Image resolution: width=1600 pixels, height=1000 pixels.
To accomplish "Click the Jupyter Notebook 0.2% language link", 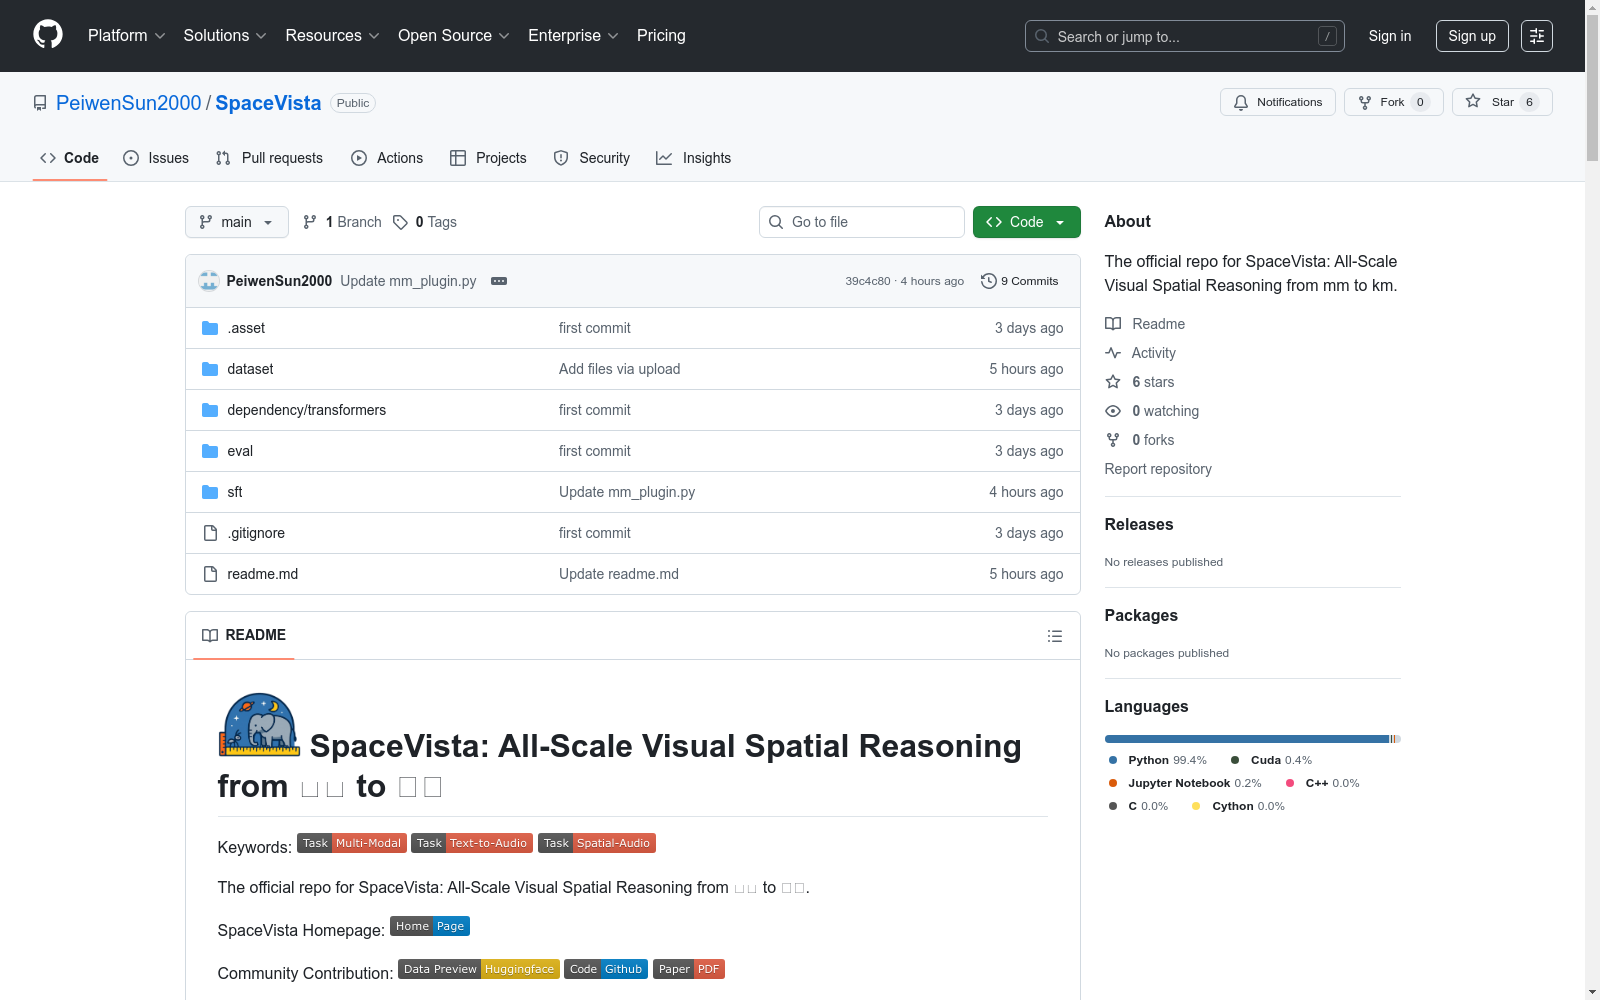I will pos(1185,783).
